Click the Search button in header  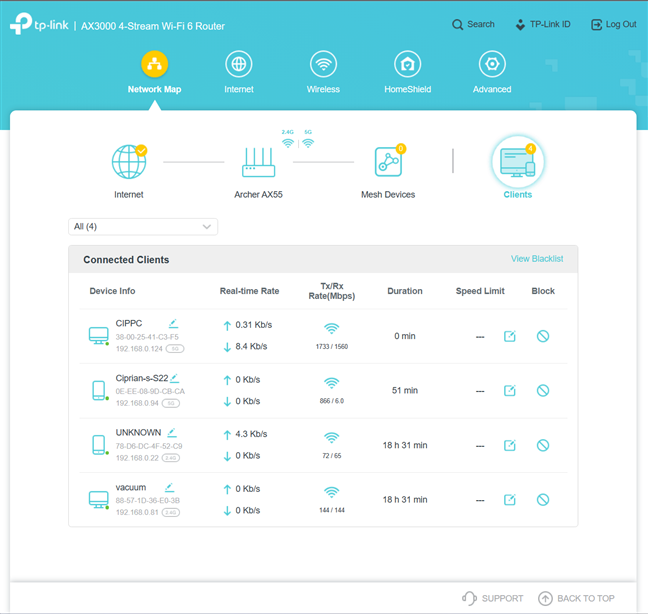(473, 24)
